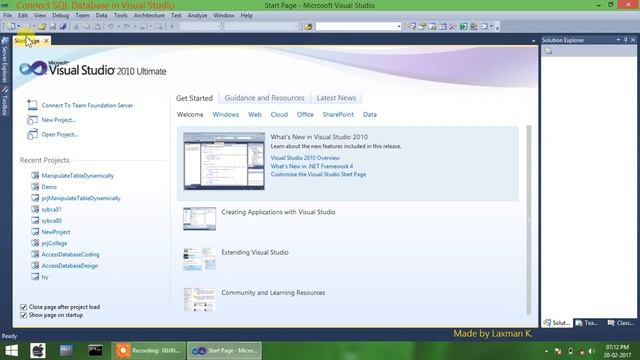Image resolution: width=640 pixels, height=360 pixels.
Task: Open the Solution Explorer window position dropdown
Action: point(618,40)
